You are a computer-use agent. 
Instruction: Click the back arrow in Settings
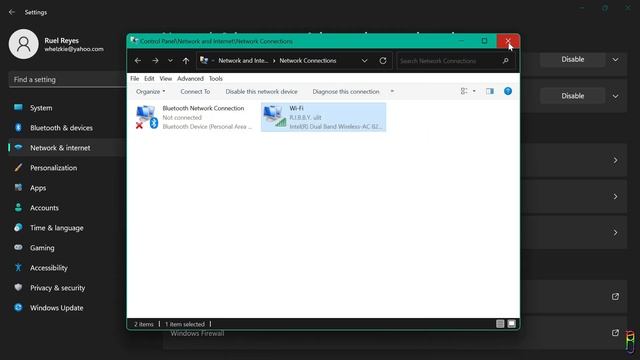pos(12,12)
